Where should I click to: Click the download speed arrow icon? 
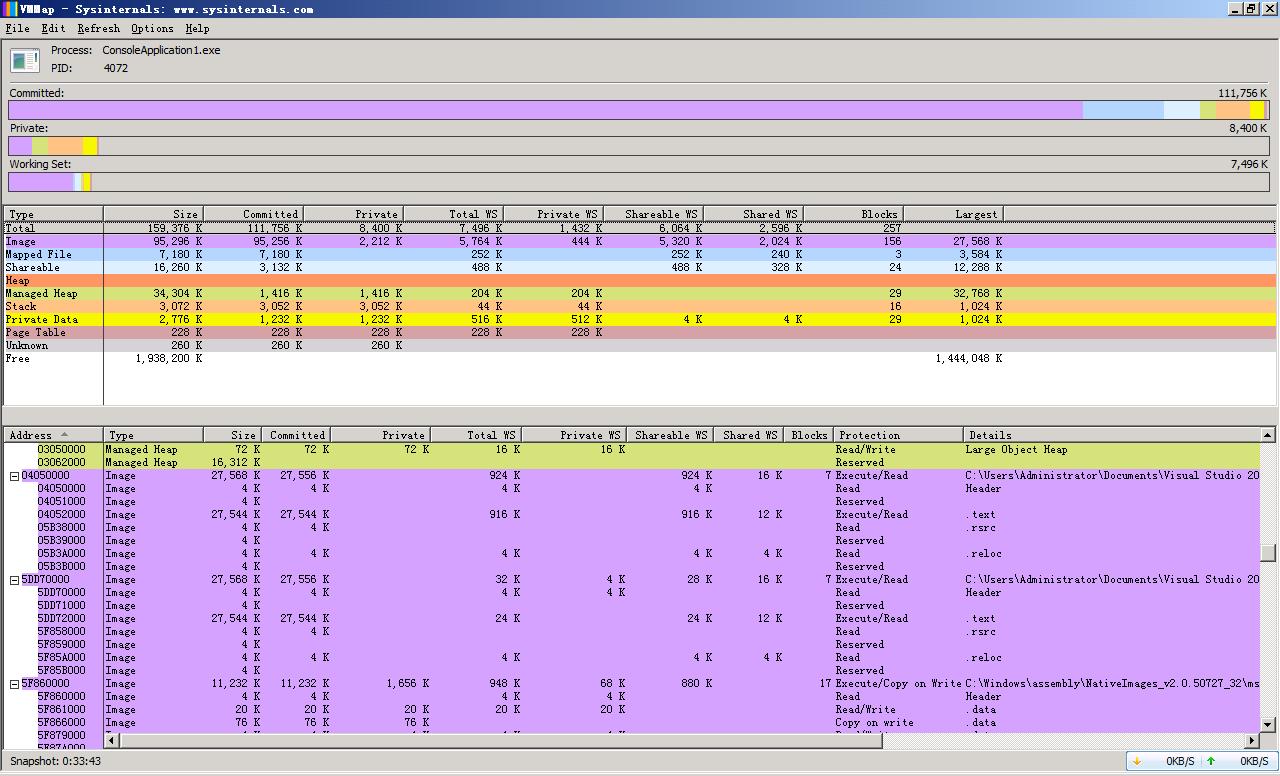tap(1137, 761)
